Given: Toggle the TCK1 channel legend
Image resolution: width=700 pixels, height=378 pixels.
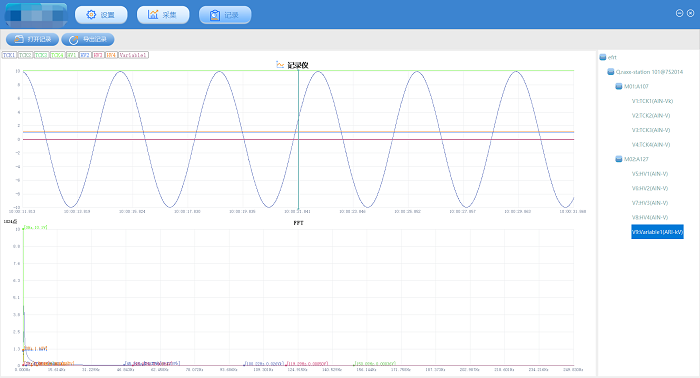Looking at the screenshot, I should [9, 55].
